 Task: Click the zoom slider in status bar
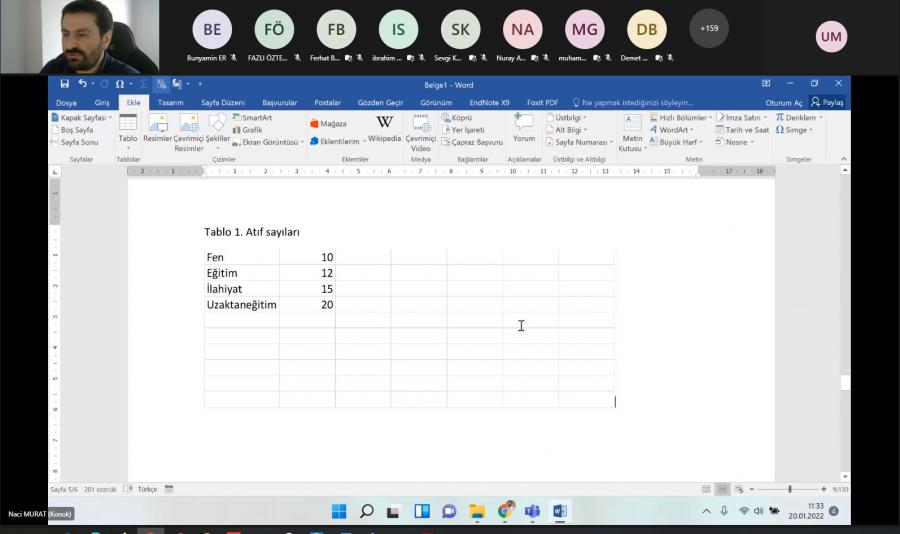pos(790,489)
